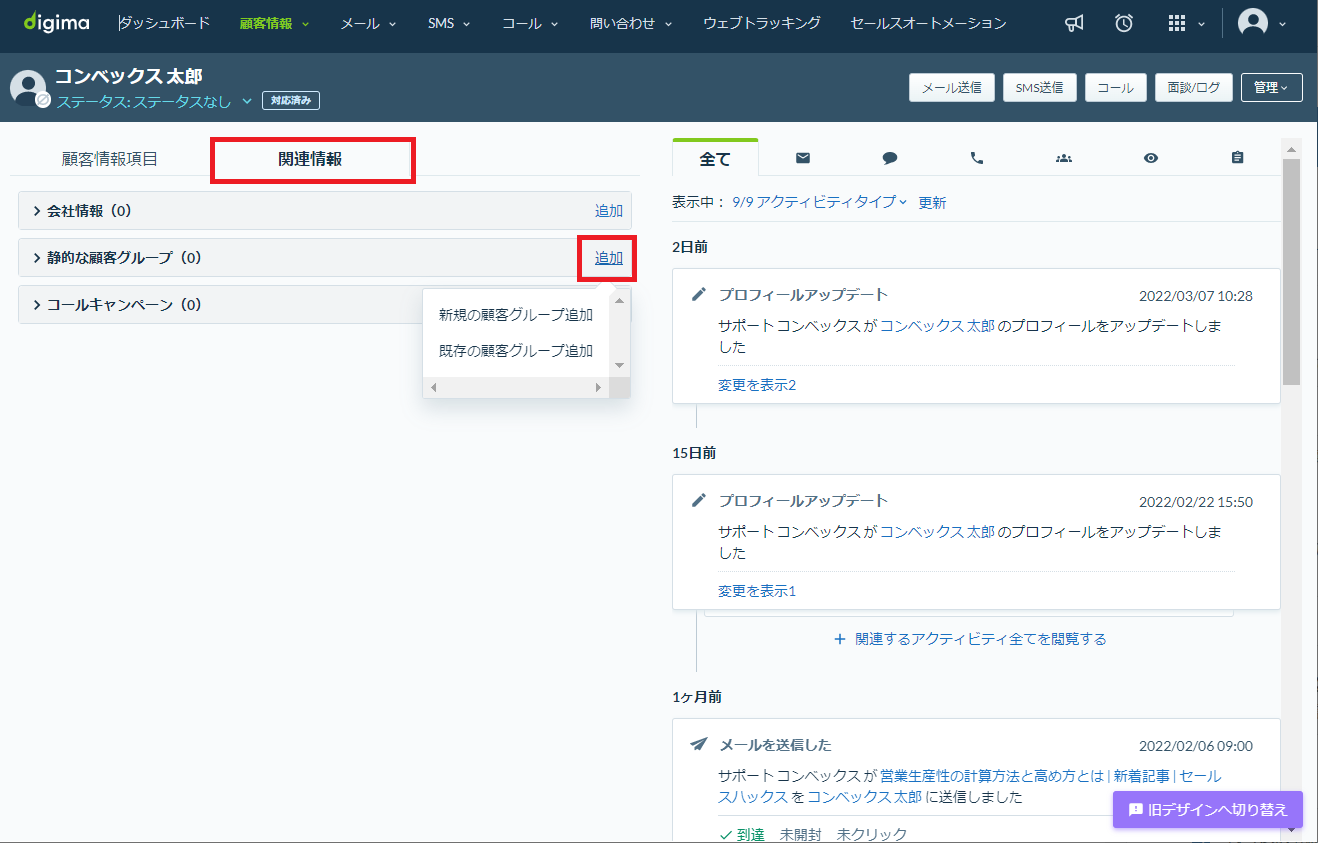The width and height of the screenshot is (1318, 849).
Task: Click the メール送信 button
Action: (951, 88)
